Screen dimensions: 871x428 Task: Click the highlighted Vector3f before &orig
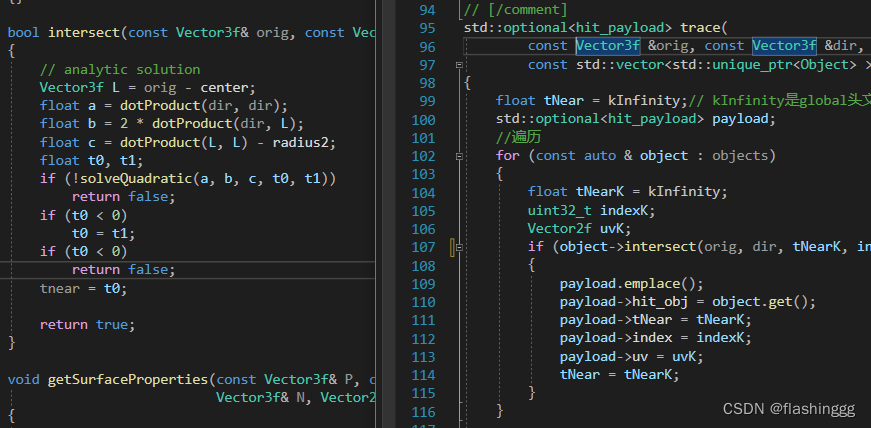[x=608, y=46]
